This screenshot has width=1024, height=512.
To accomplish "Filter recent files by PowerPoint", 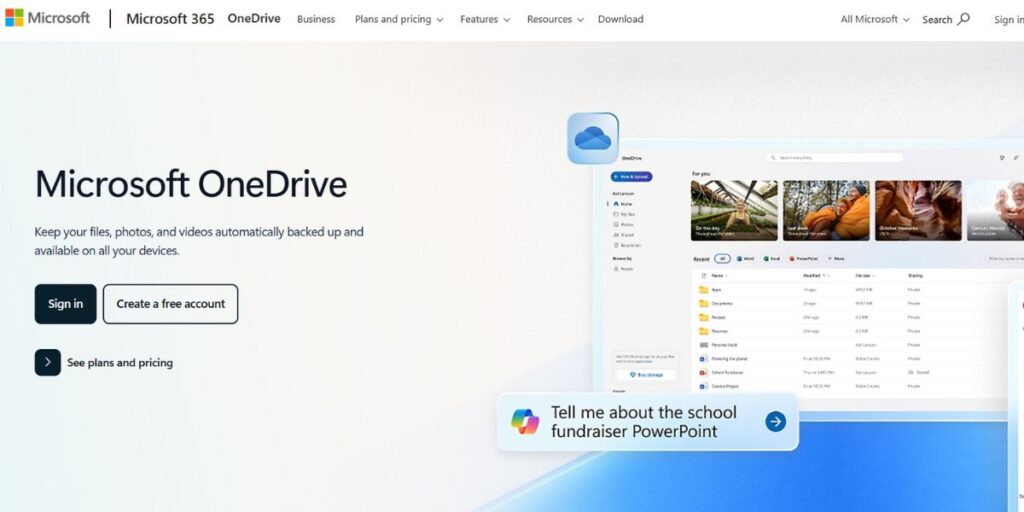I will [804, 259].
